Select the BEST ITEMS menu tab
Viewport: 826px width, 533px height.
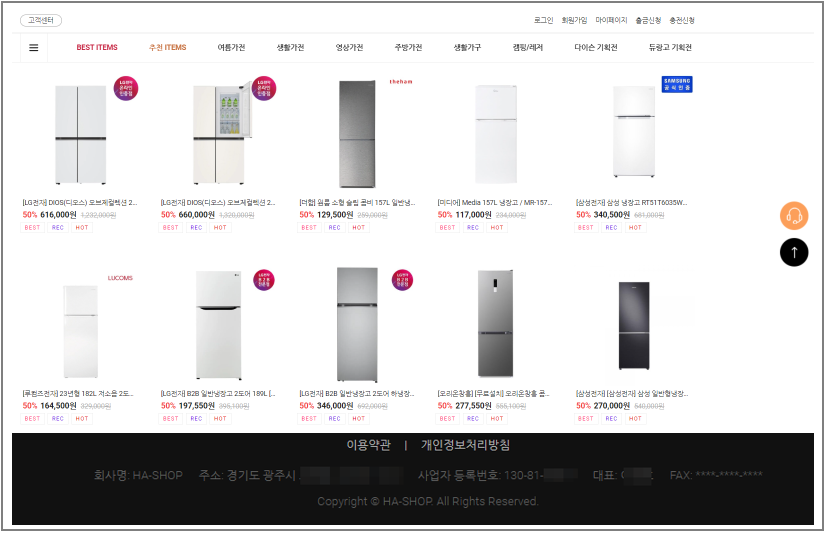[97, 47]
